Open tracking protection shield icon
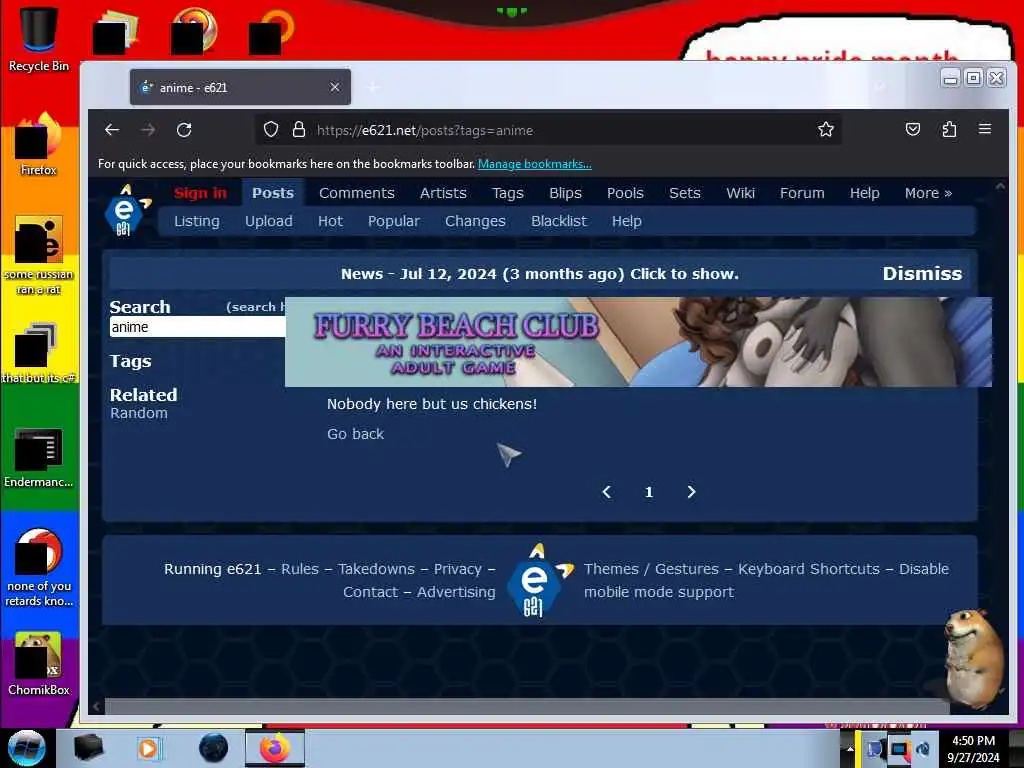This screenshot has height=768, width=1024. 271,129
